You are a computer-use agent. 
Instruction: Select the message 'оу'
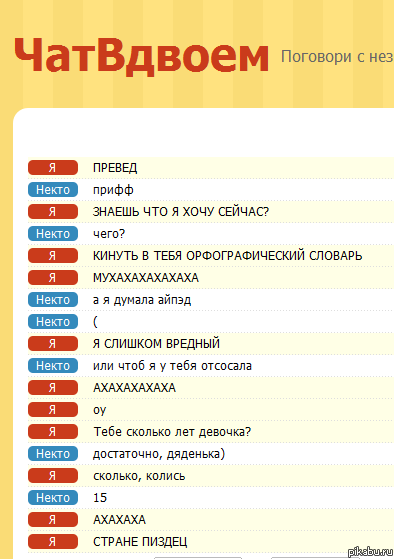pos(99,410)
